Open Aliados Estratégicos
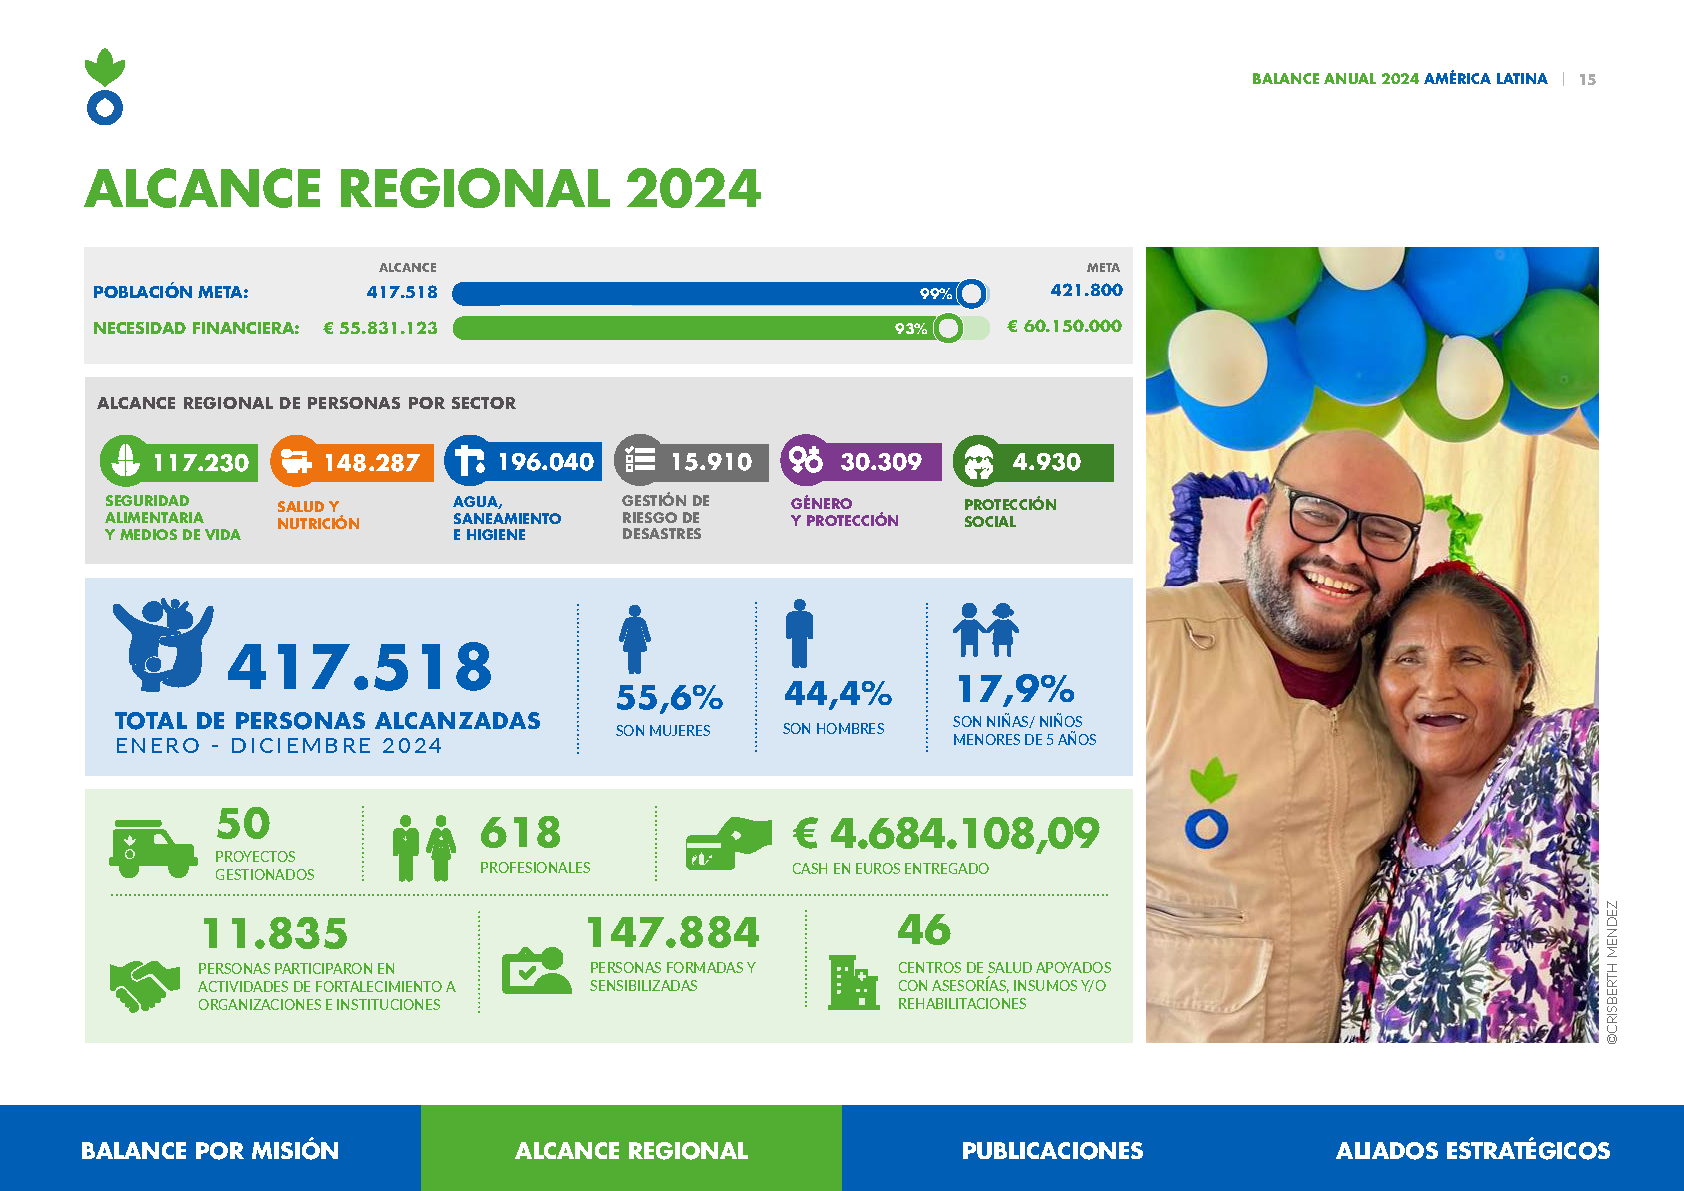Image resolution: width=1684 pixels, height=1191 pixels. (1473, 1150)
